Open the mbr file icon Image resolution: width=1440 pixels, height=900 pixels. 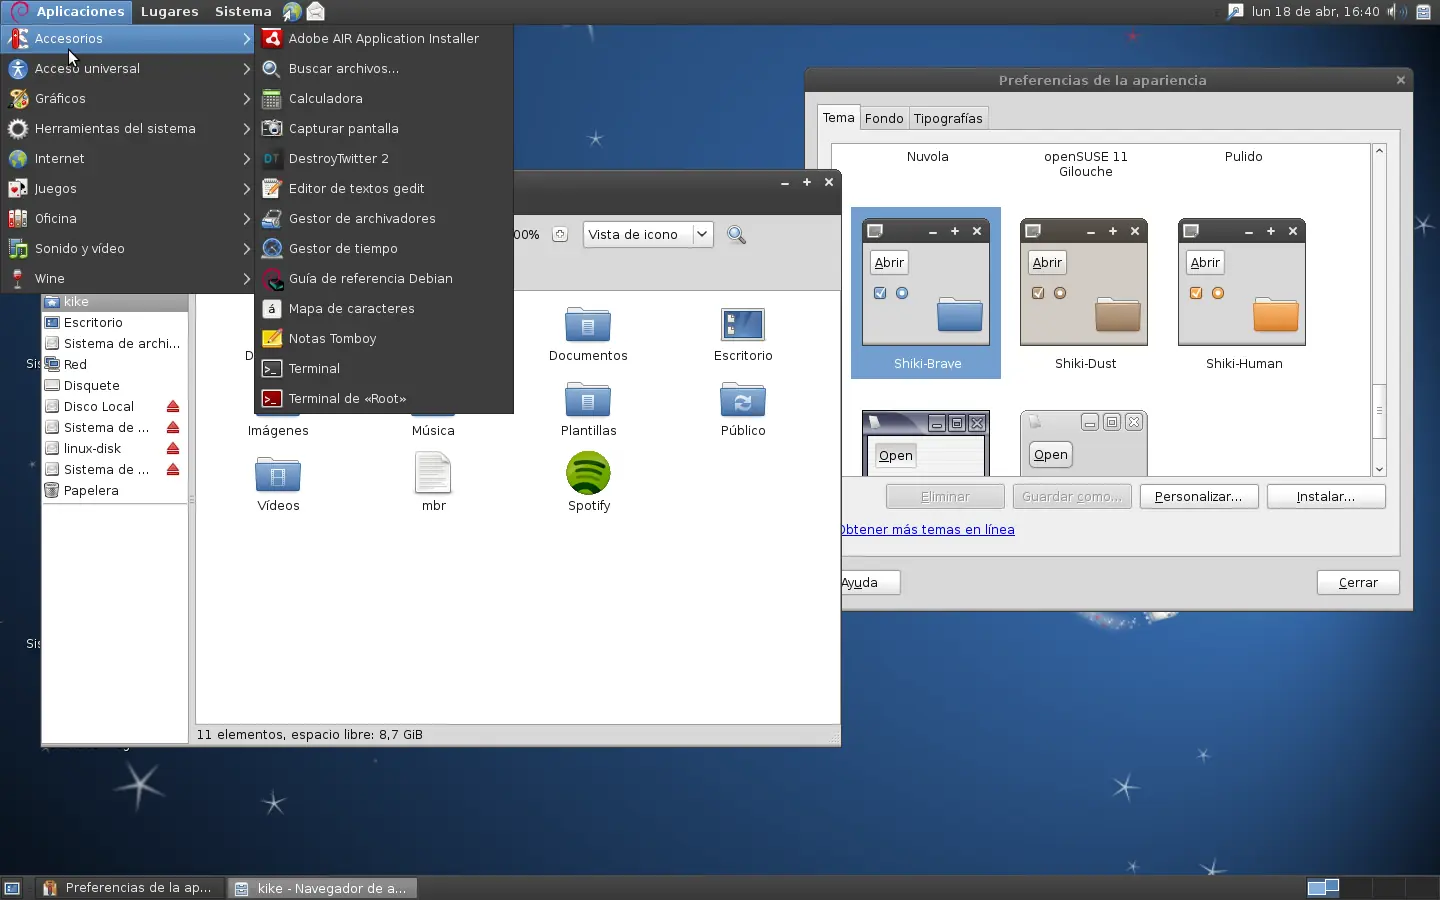[433, 477]
